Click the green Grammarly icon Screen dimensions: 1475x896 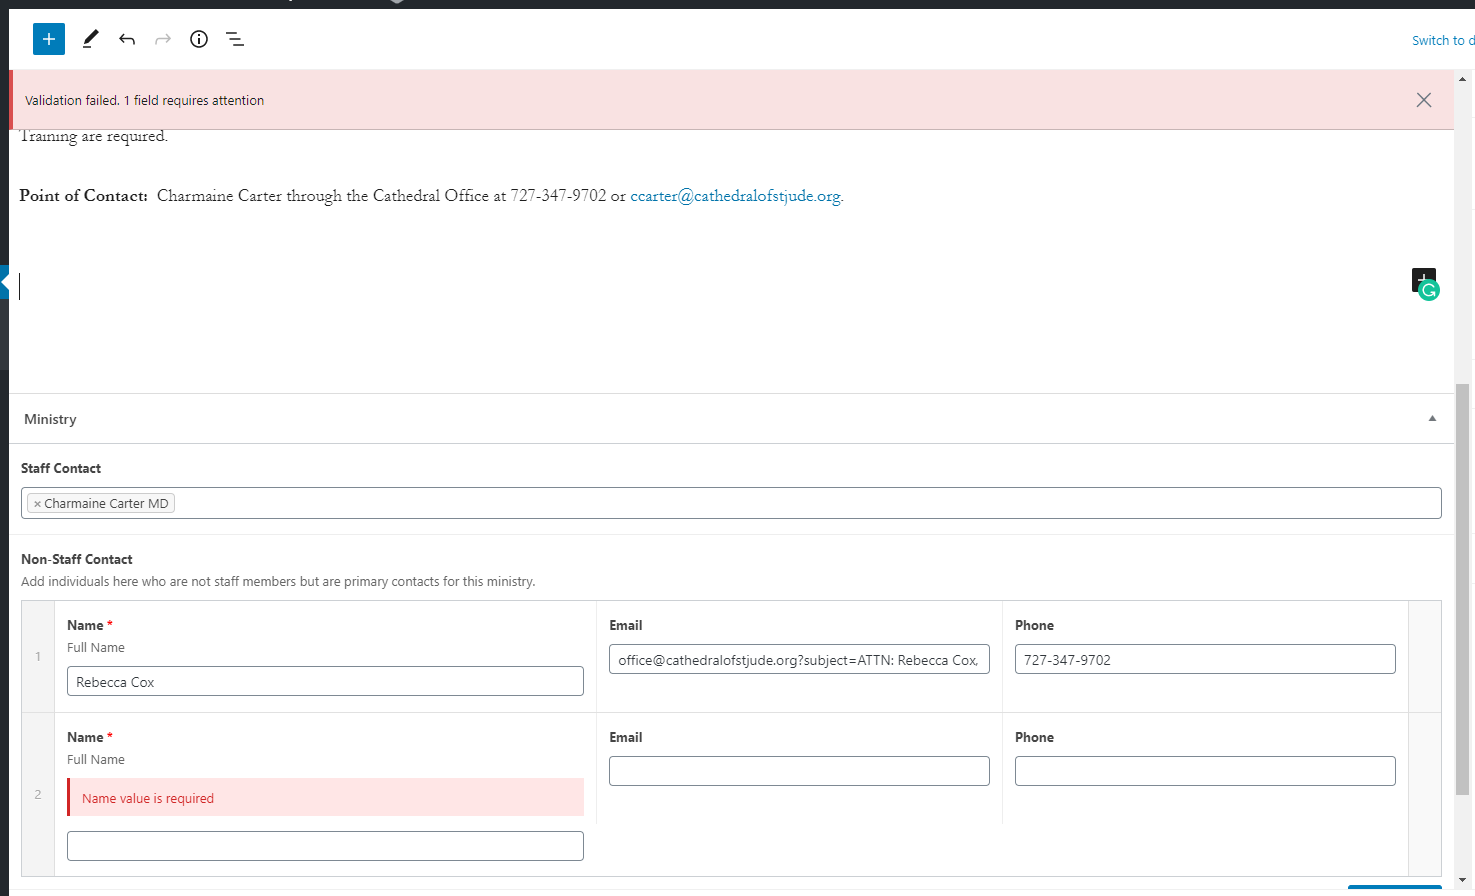pyautogui.click(x=1430, y=291)
